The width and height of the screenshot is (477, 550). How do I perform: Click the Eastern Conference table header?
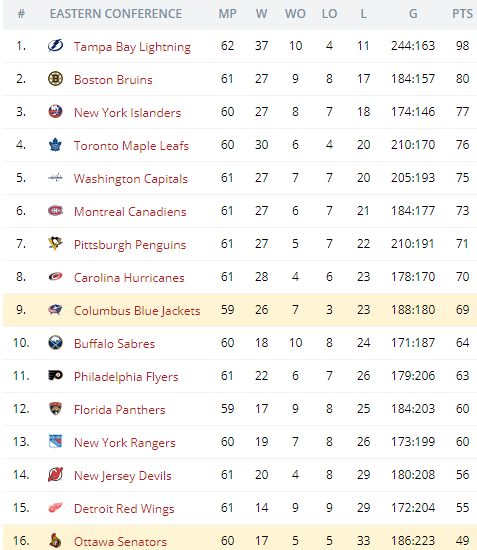116,14
